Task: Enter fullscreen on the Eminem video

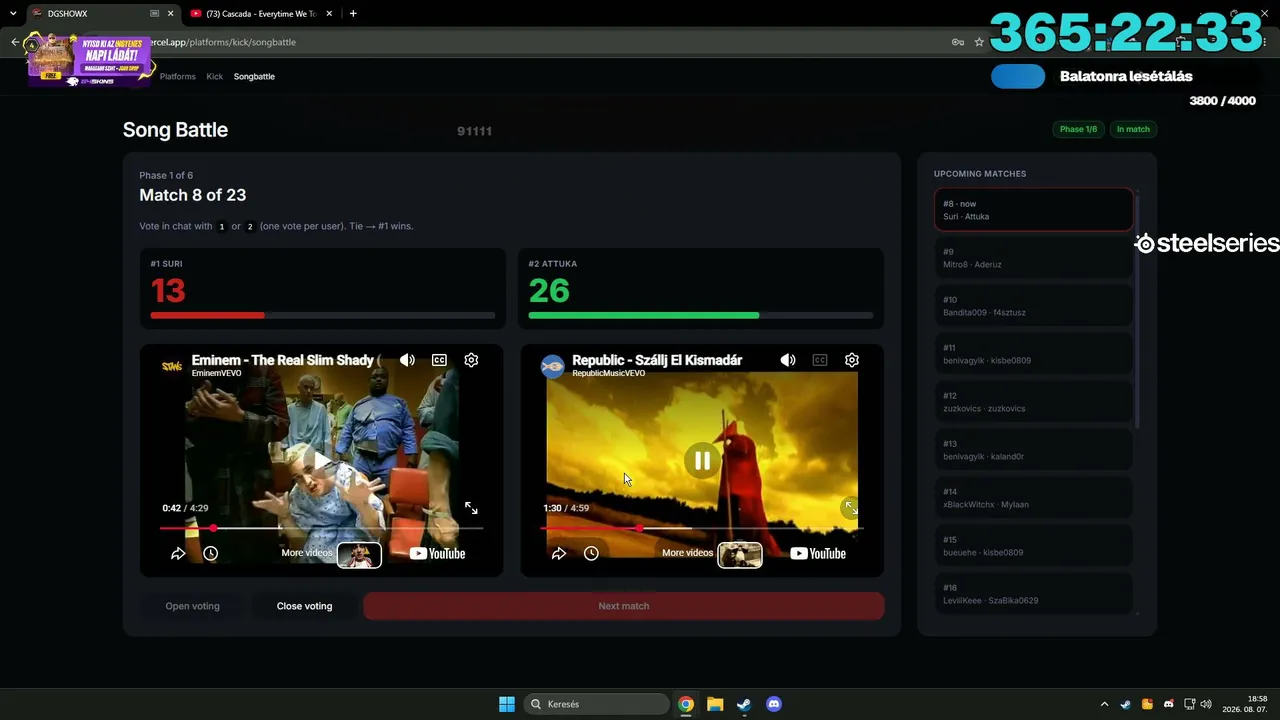Action: (x=471, y=508)
